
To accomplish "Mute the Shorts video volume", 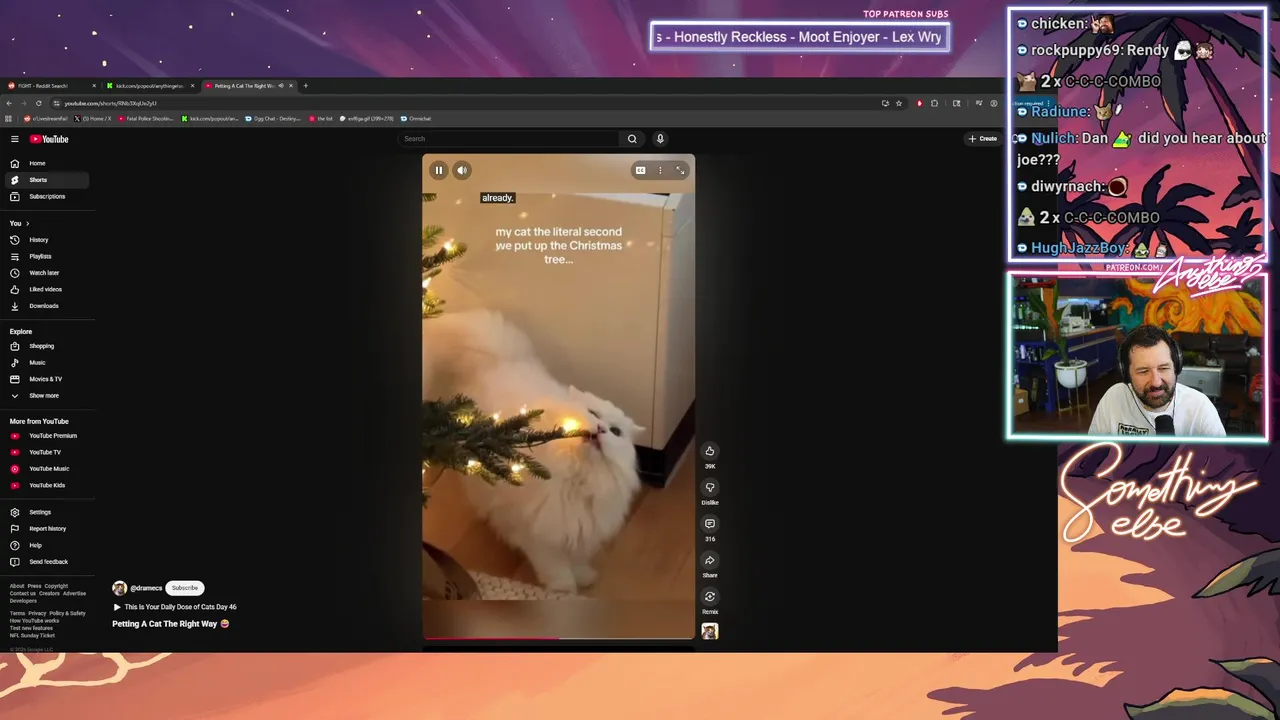I will pyautogui.click(x=462, y=170).
